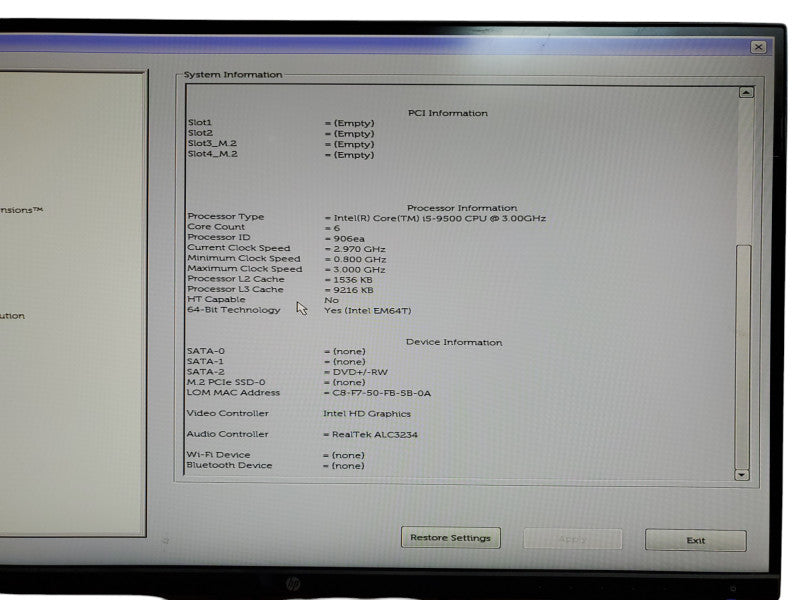Click Current Clock Speed label
Screen dimensions: 800x600
click(238, 248)
